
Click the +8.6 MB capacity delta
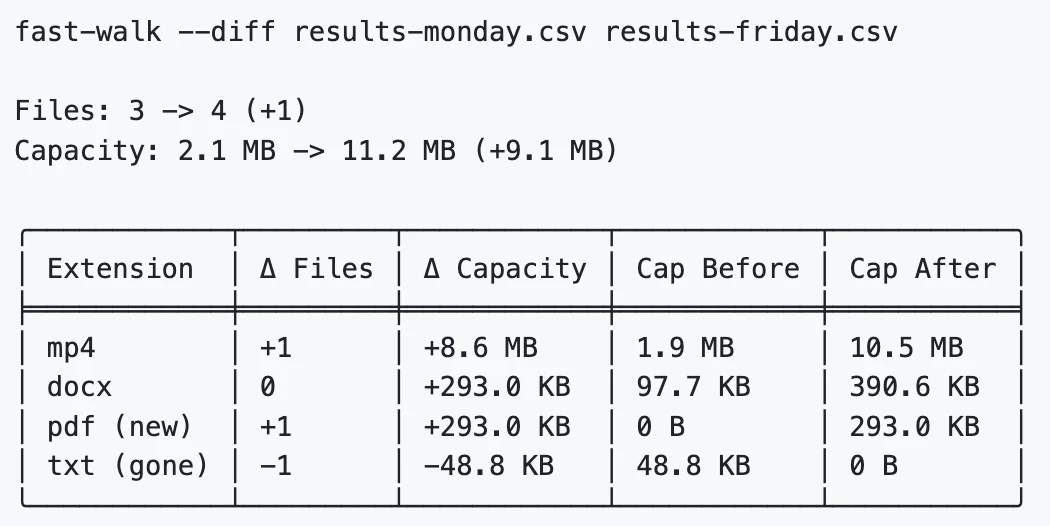pyautogui.click(x=480, y=348)
